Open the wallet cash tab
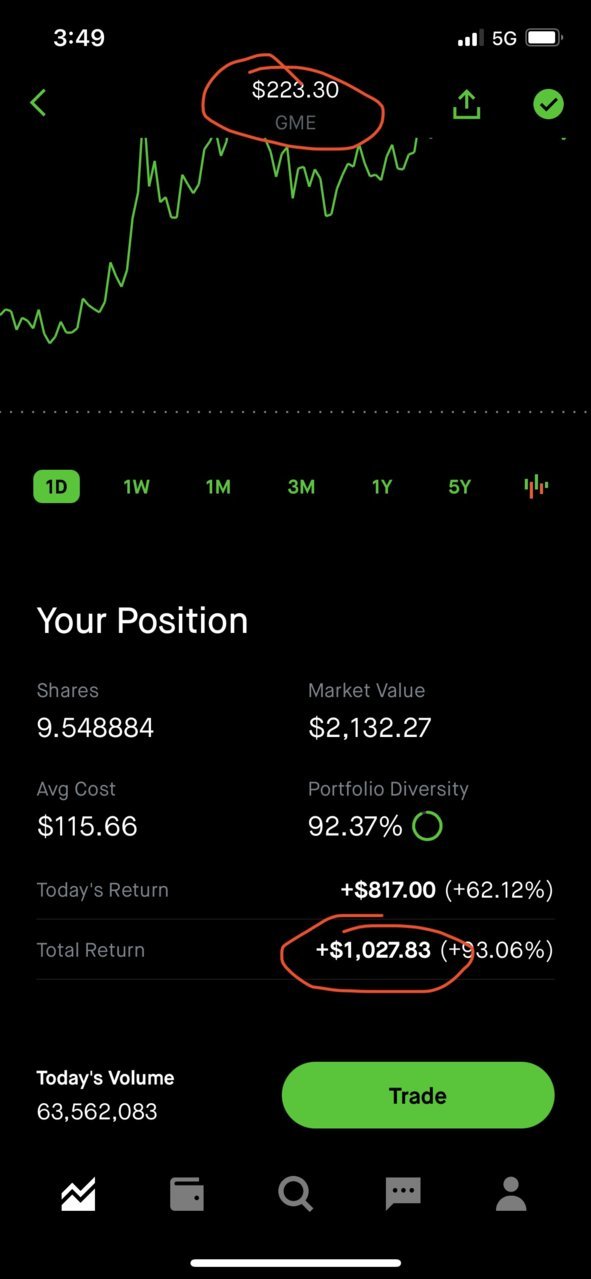Viewport: 591px width, 1279px height. tap(187, 1194)
